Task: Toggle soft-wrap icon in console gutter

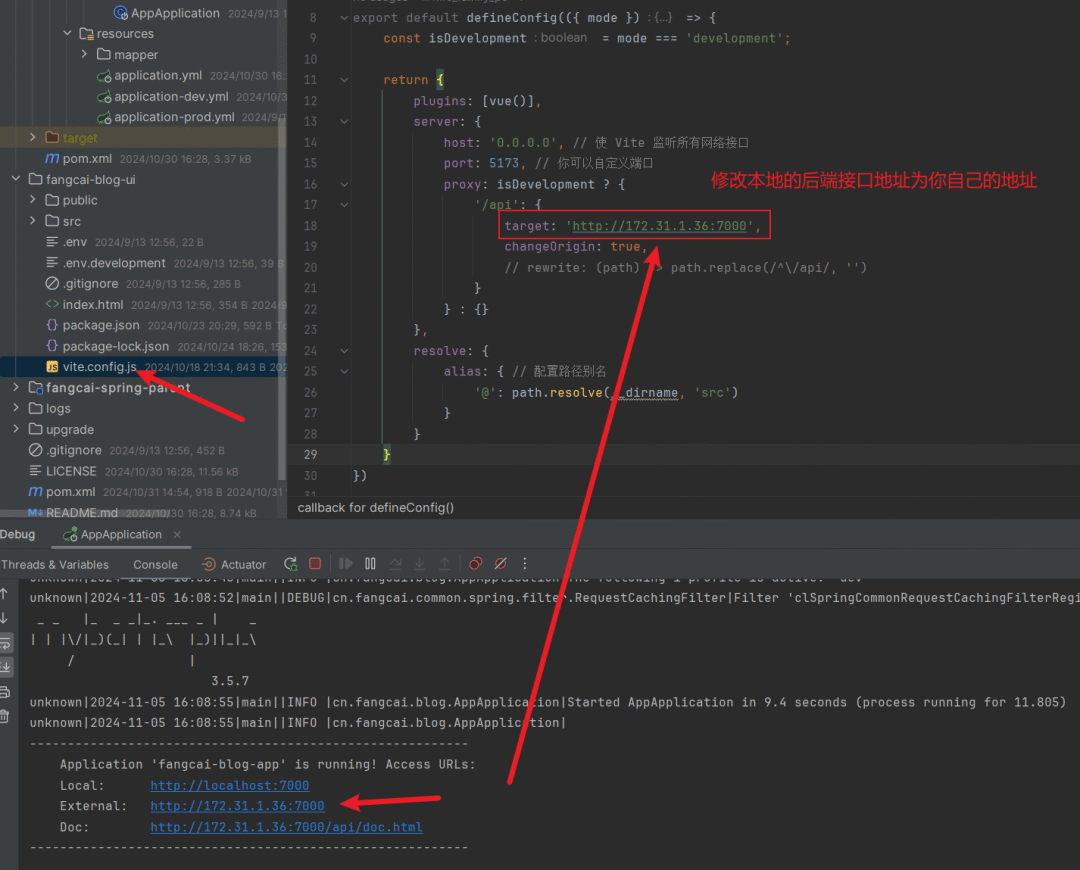Action: 5,643
